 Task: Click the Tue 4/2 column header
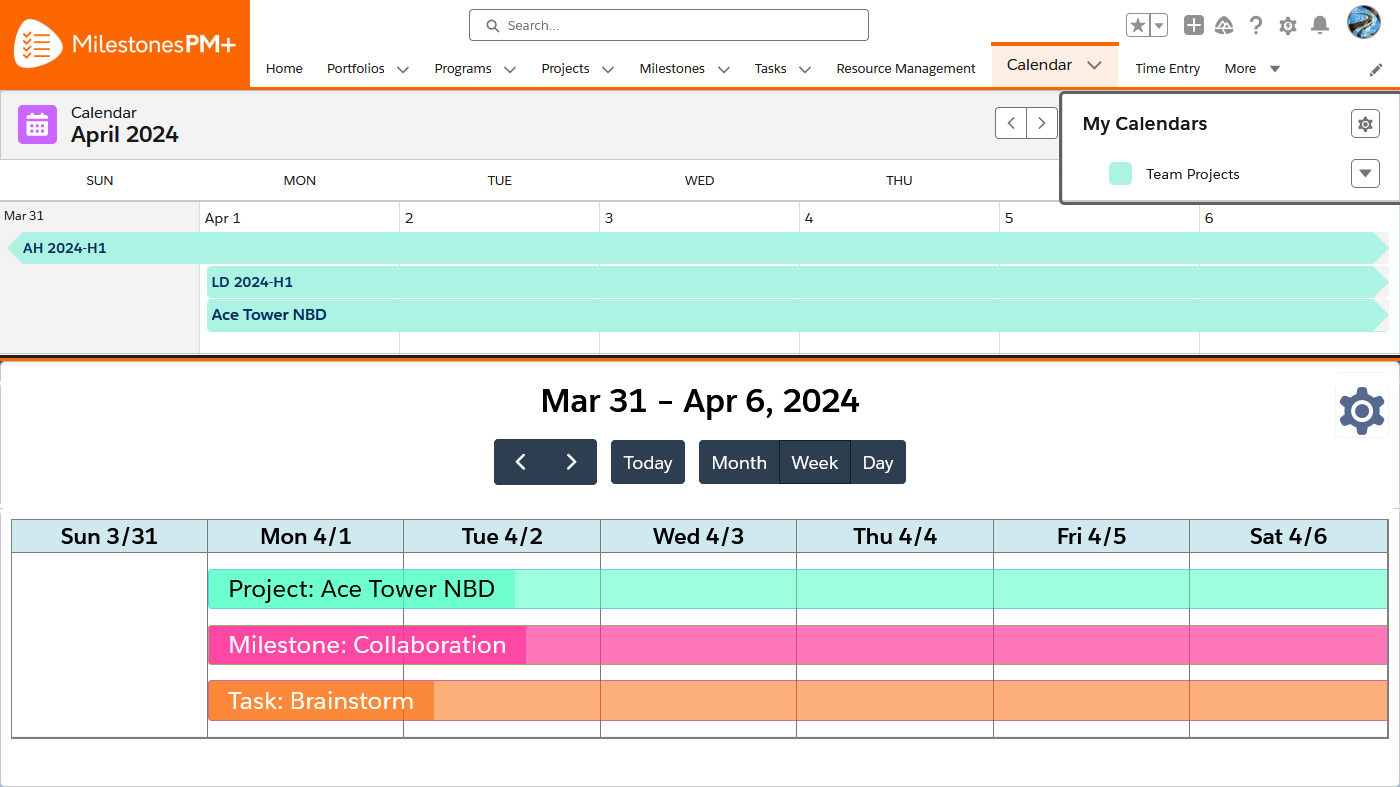[x=502, y=536]
